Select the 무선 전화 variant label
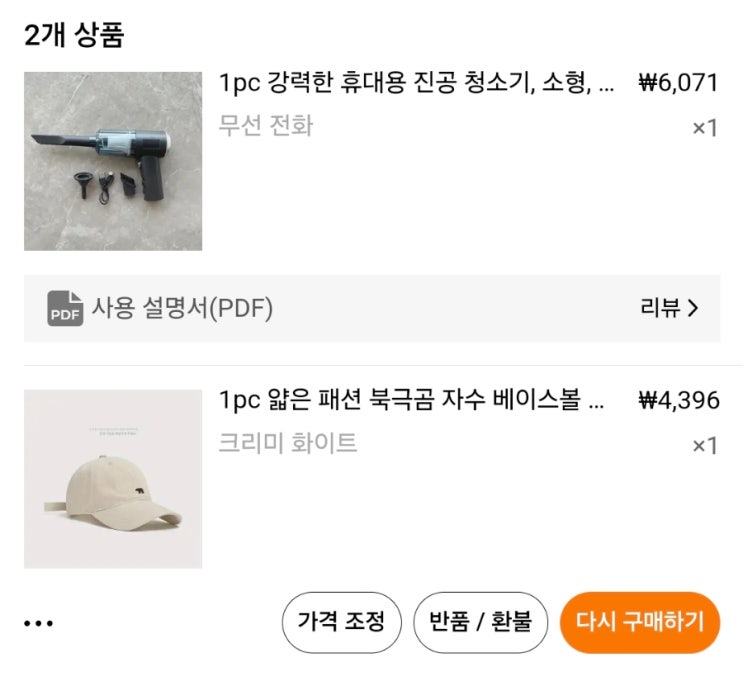The image size is (743, 676). pyautogui.click(x=266, y=126)
